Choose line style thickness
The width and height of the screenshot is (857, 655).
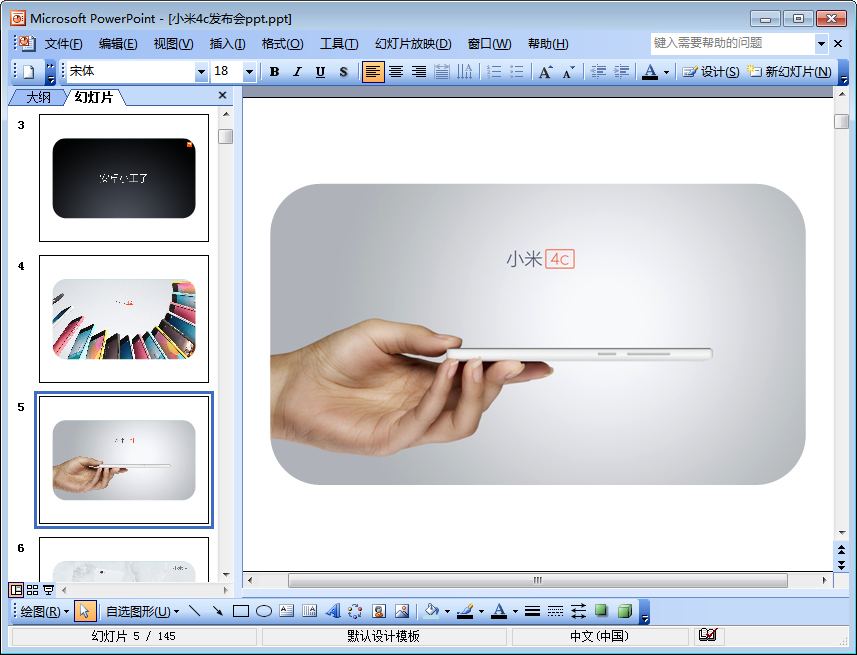tap(532, 611)
